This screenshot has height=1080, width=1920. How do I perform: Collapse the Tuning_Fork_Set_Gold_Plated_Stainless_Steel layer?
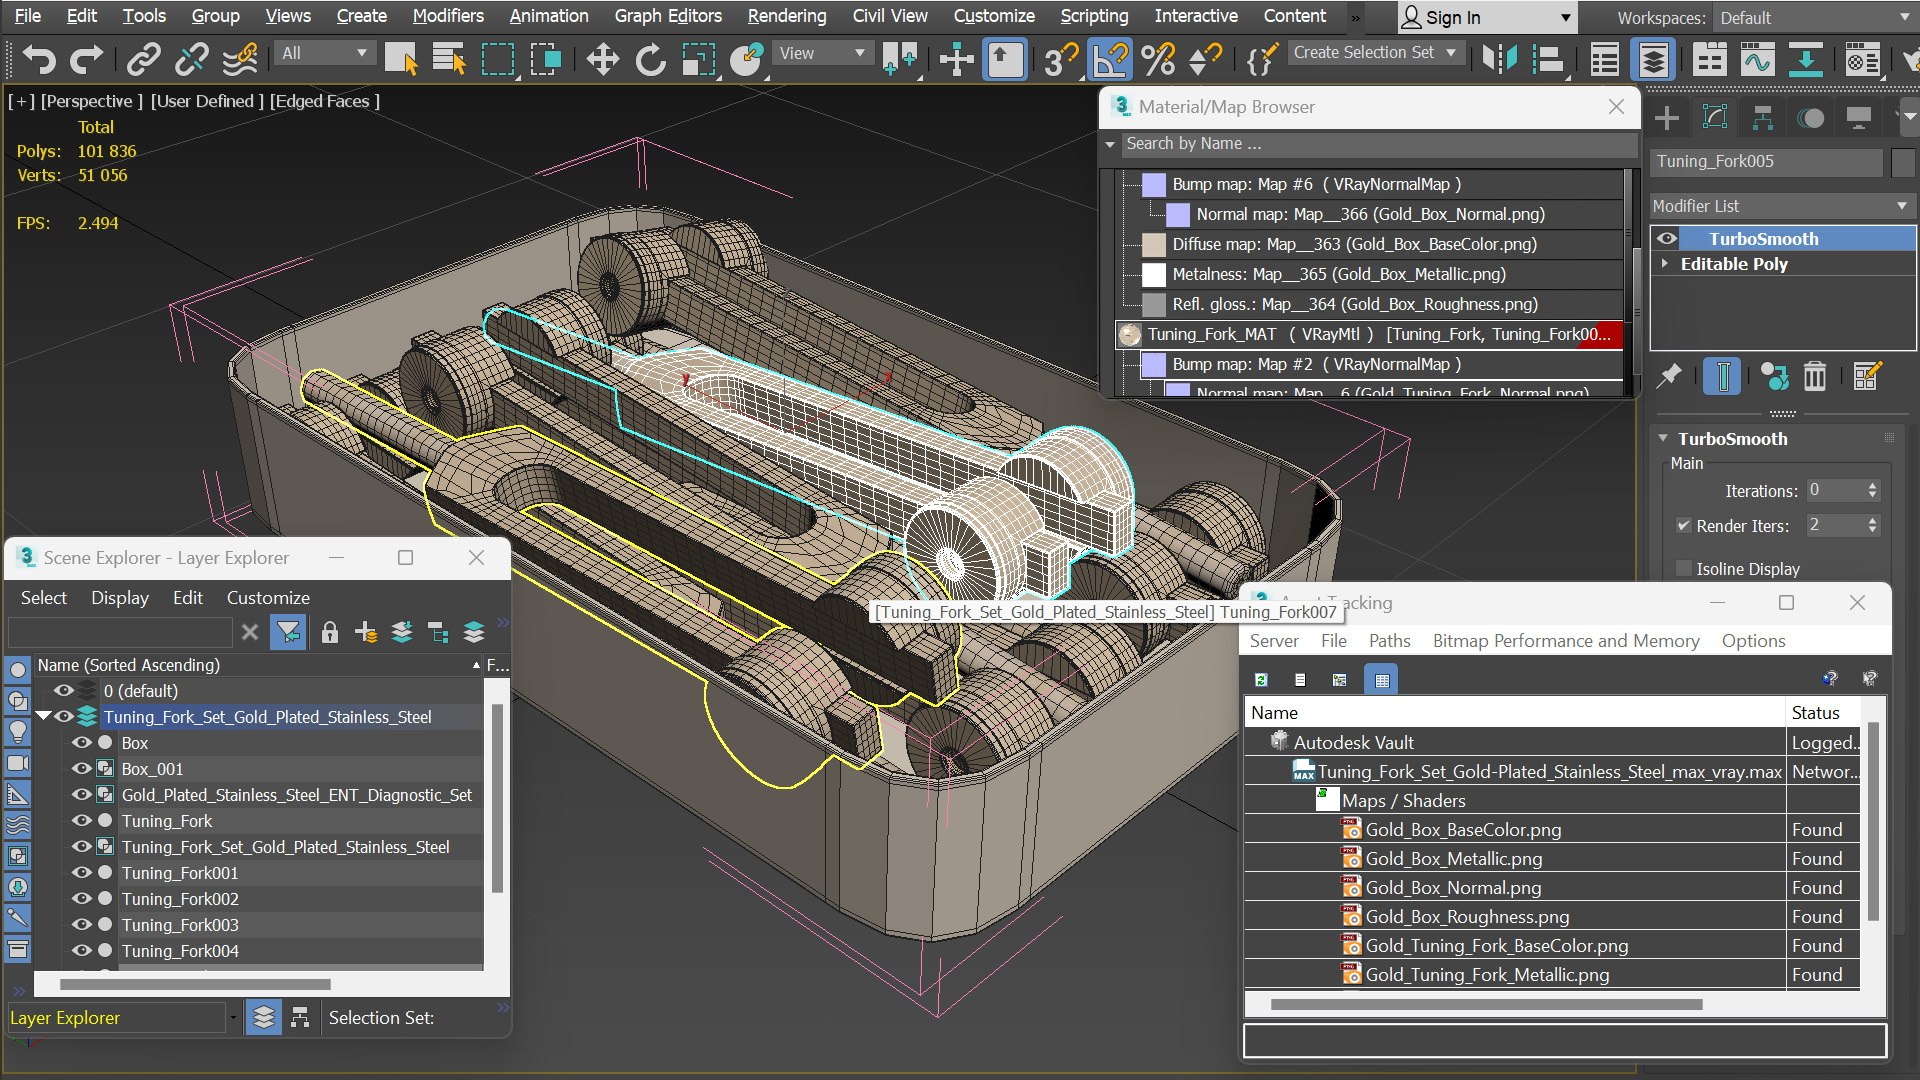coord(43,716)
